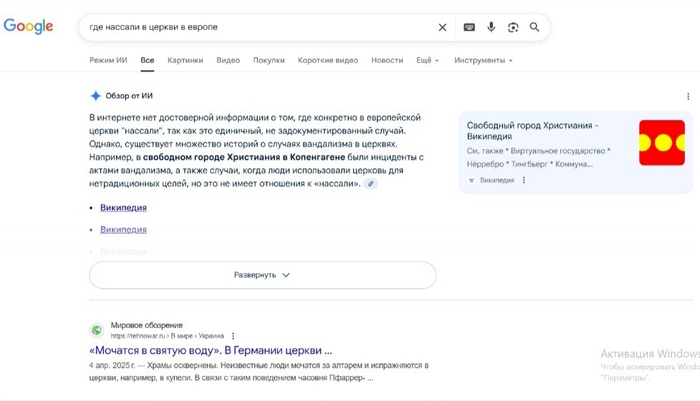Open the Инструменты tools dropdown

click(x=483, y=60)
